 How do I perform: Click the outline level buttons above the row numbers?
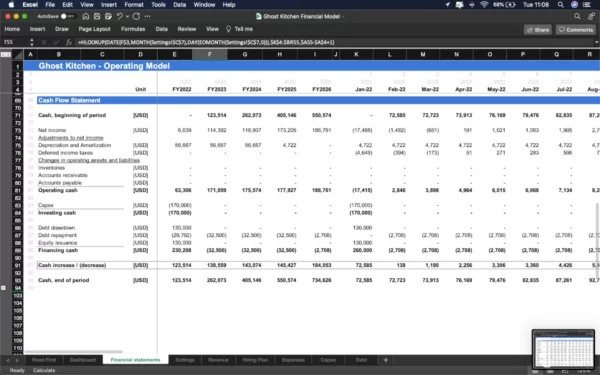[6, 55]
